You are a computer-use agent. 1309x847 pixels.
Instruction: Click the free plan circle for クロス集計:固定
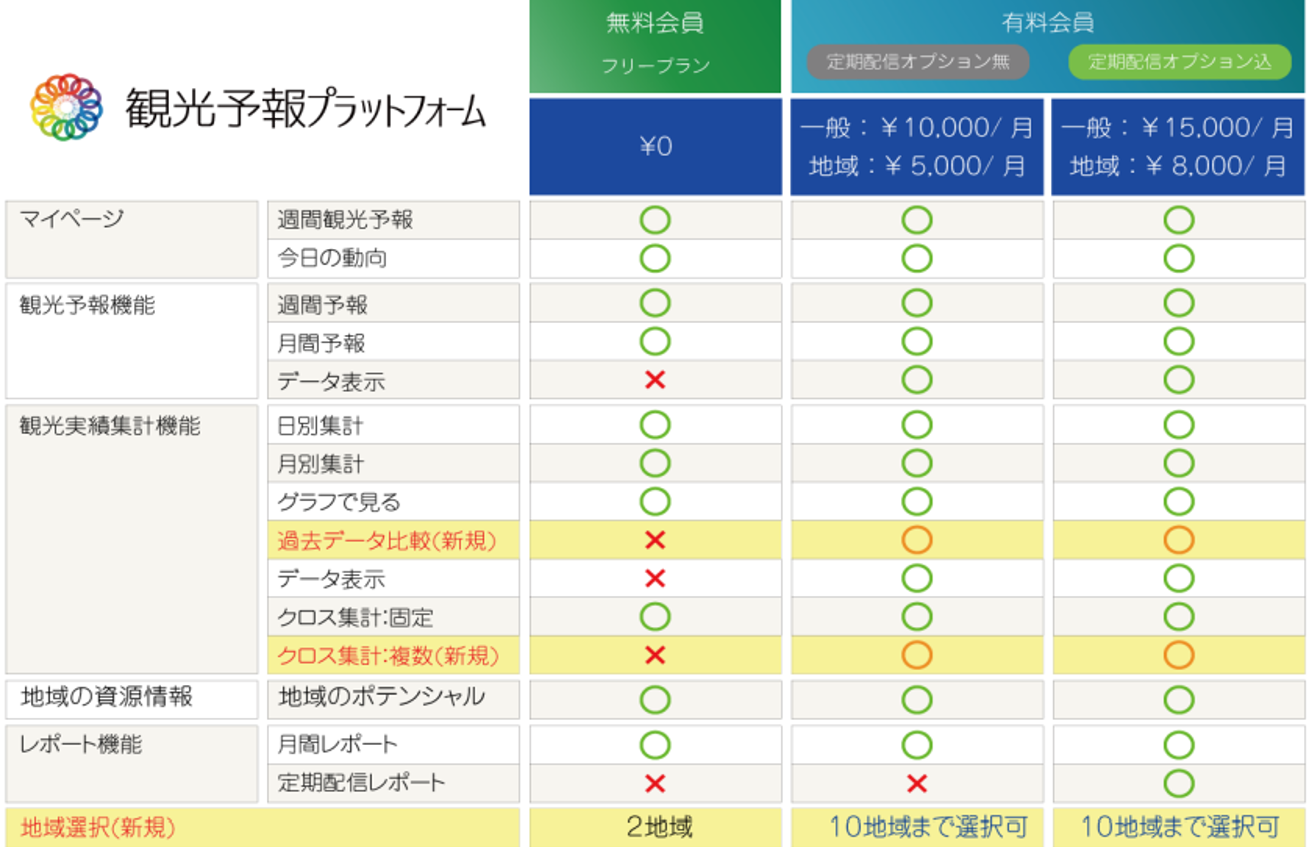click(655, 618)
